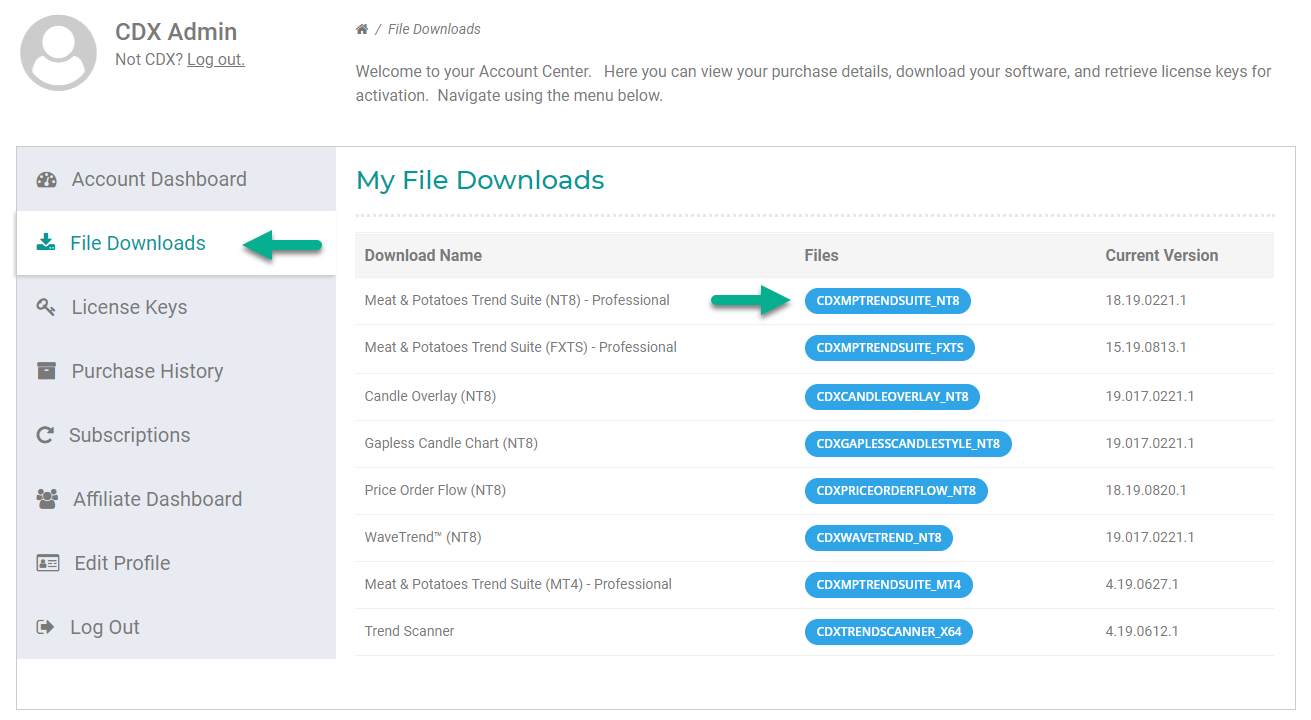Click the Price Order Flow (NT8) row name
Image resolution: width=1311 pixels, height=720 pixels.
pos(435,490)
